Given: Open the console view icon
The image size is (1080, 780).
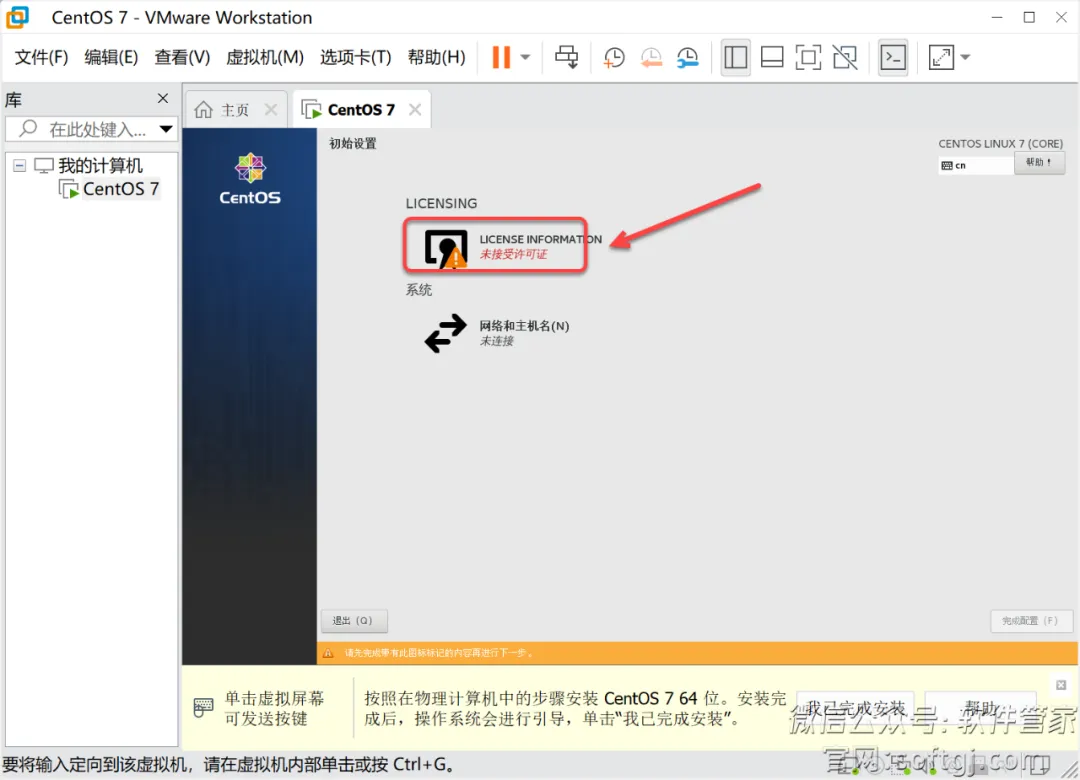Looking at the screenshot, I should 893,57.
